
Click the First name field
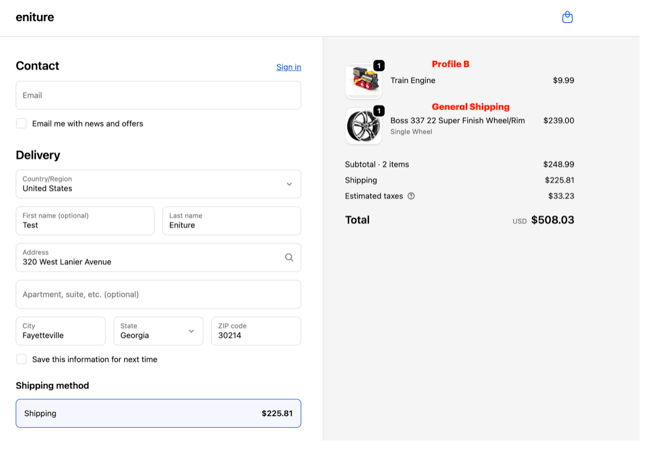[85, 221]
